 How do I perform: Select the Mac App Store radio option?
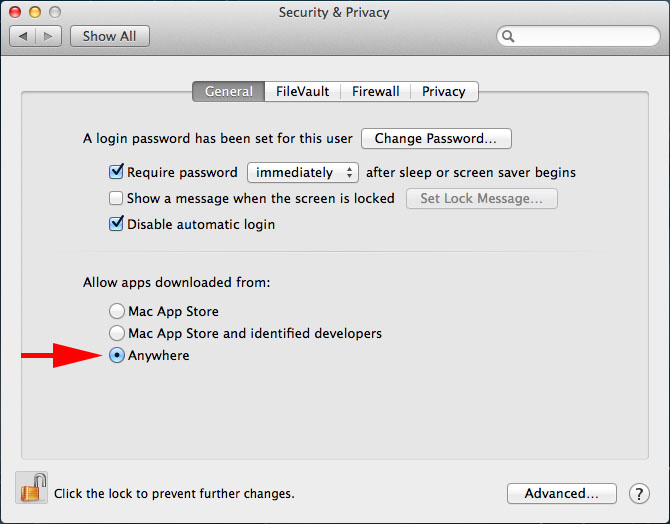(x=117, y=311)
